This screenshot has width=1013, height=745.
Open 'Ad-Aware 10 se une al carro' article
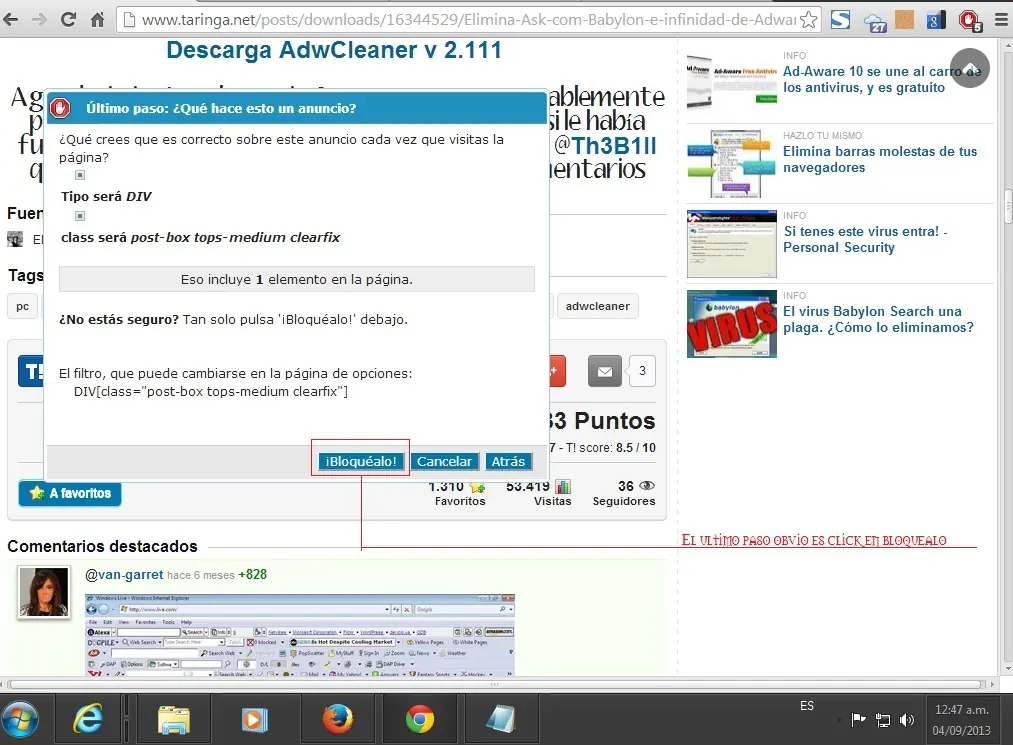pos(882,79)
